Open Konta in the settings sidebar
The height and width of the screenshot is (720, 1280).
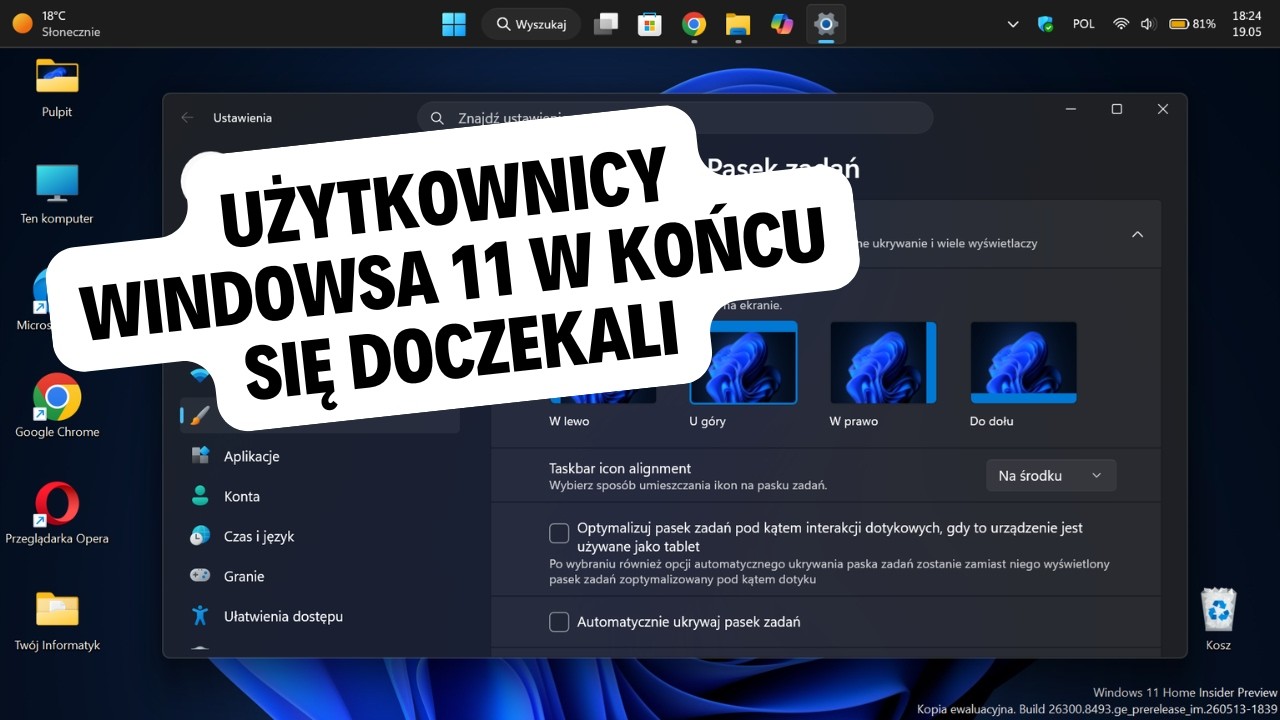(x=320, y=496)
